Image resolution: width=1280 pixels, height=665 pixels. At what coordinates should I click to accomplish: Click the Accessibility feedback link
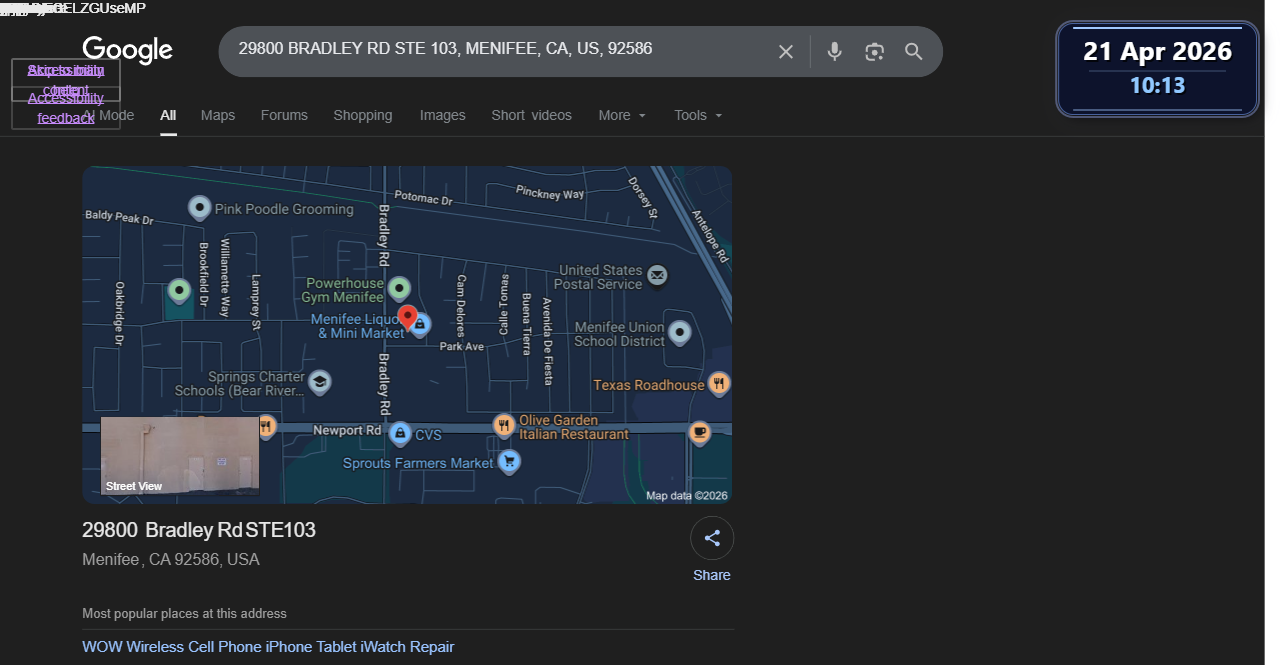coord(66,108)
